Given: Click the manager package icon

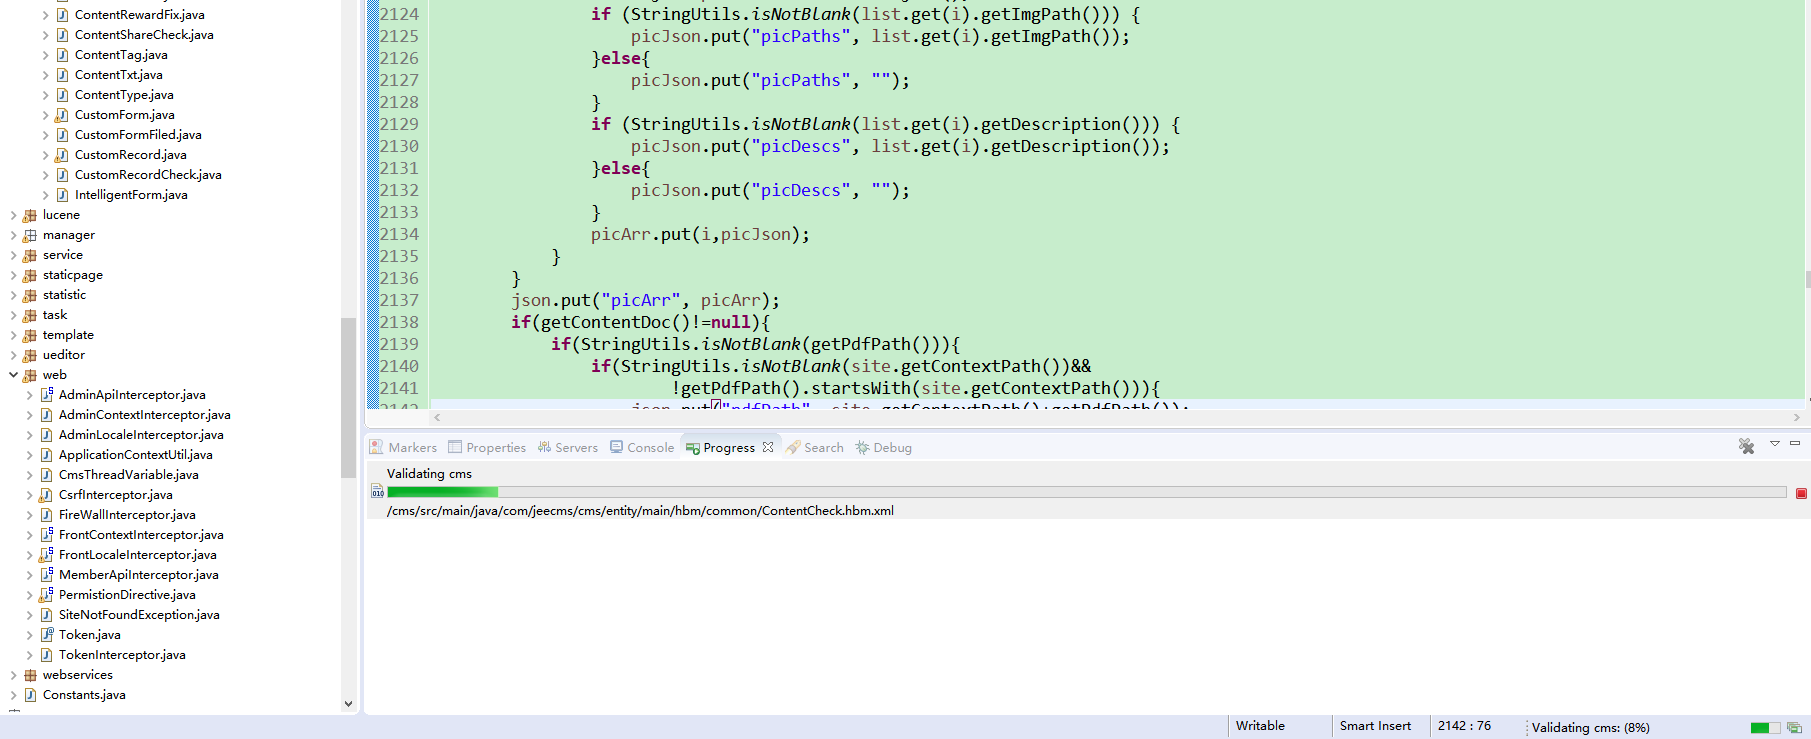Looking at the screenshot, I should pos(30,235).
